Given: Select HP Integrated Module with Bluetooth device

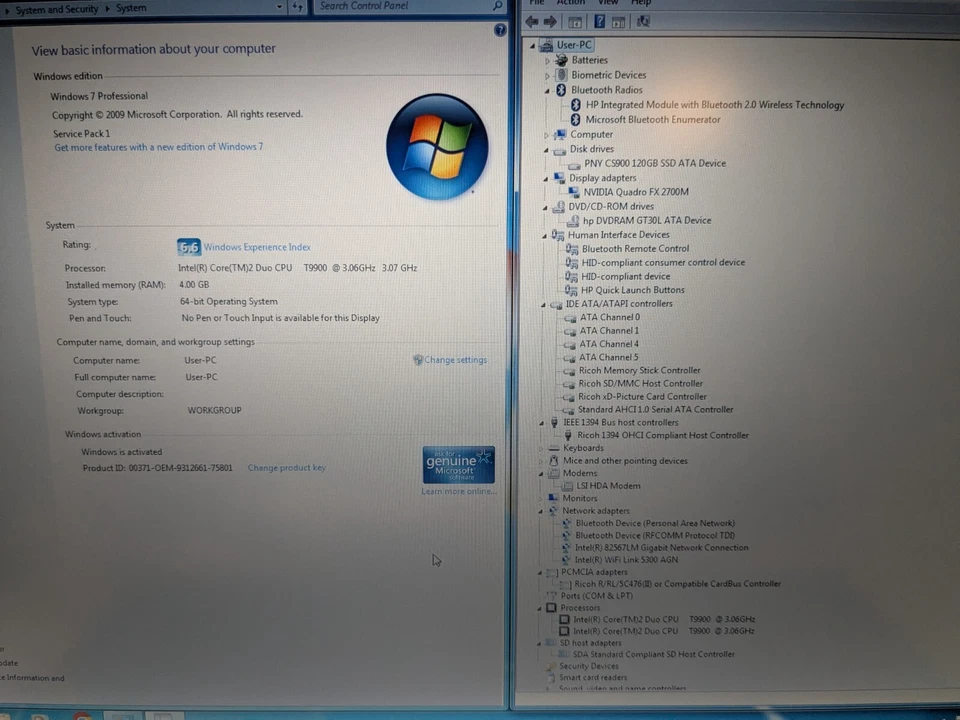Looking at the screenshot, I should pyautogui.click(x=714, y=105).
